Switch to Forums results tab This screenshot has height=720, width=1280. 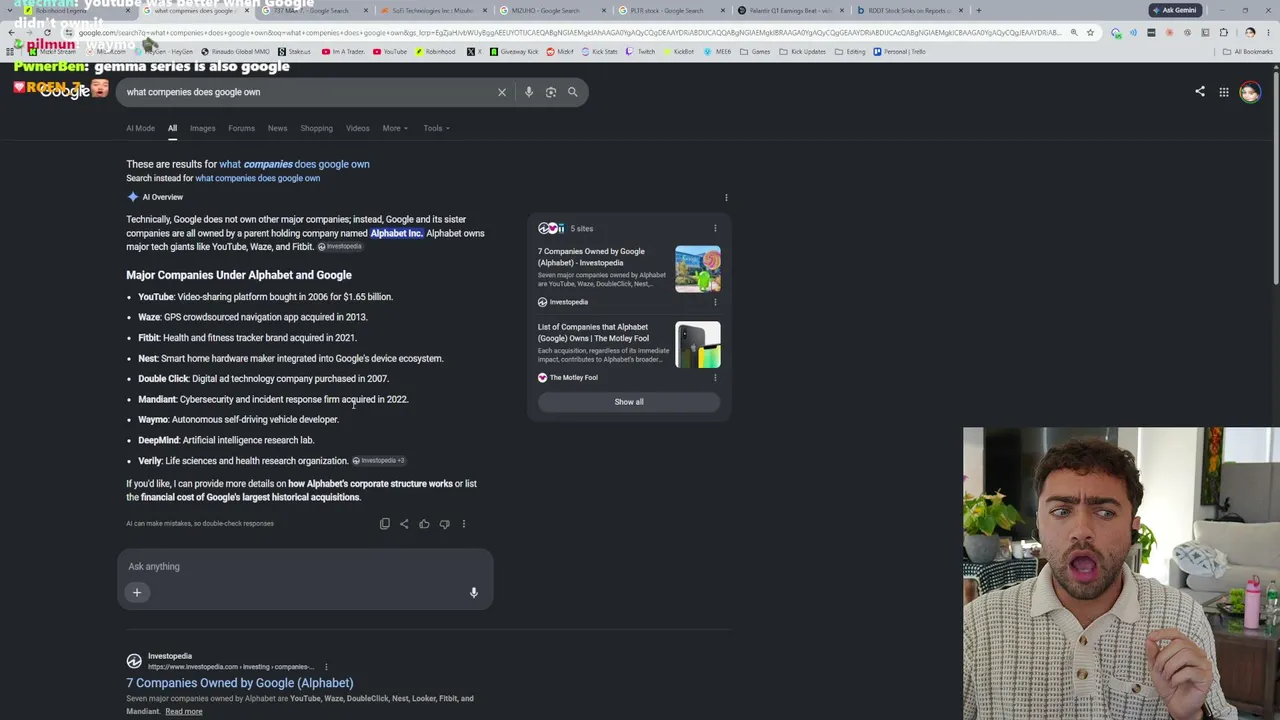click(x=241, y=128)
